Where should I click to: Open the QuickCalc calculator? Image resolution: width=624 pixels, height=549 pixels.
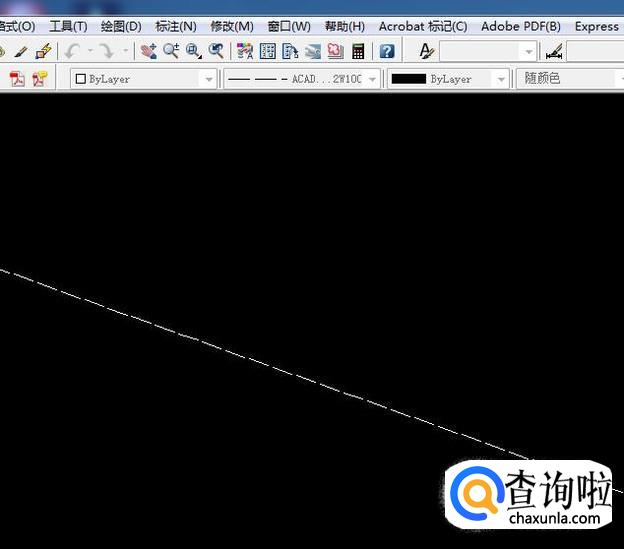pyautogui.click(x=358, y=51)
